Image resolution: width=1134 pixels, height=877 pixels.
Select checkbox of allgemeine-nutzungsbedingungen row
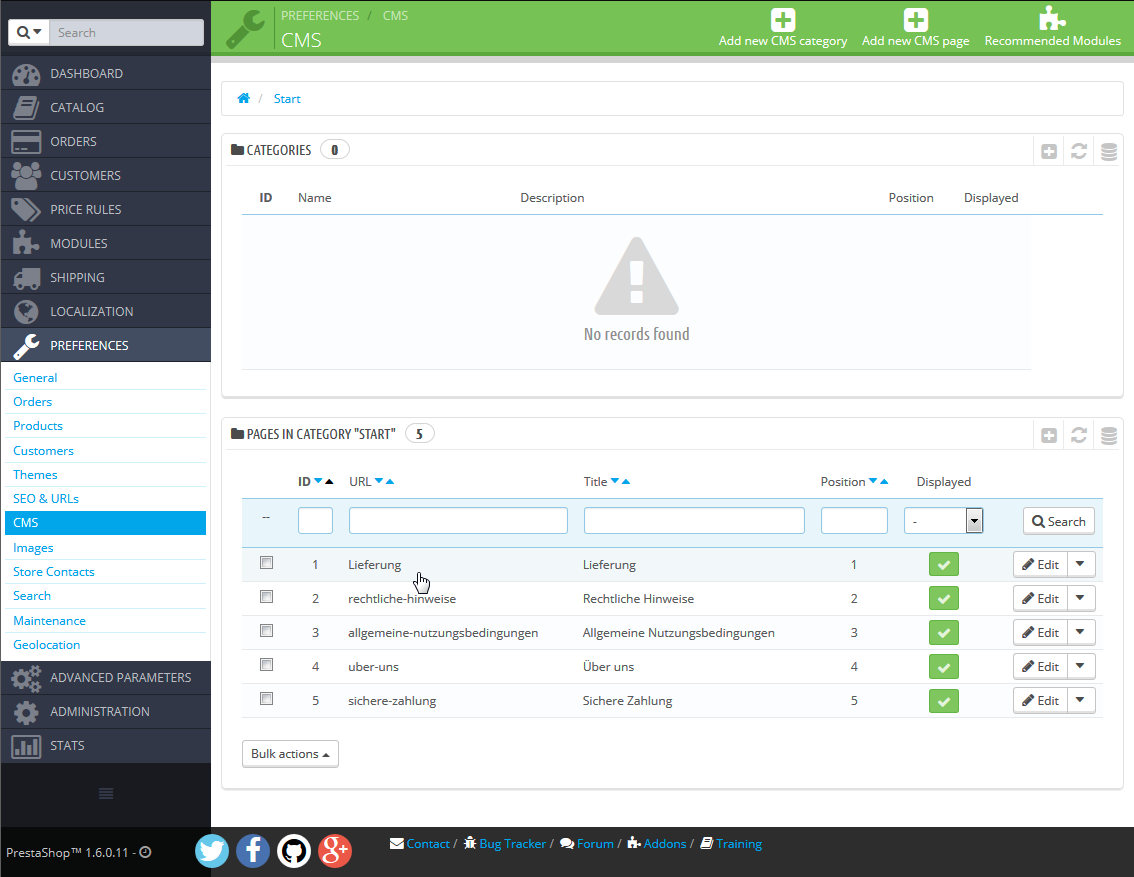click(x=266, y=630)
